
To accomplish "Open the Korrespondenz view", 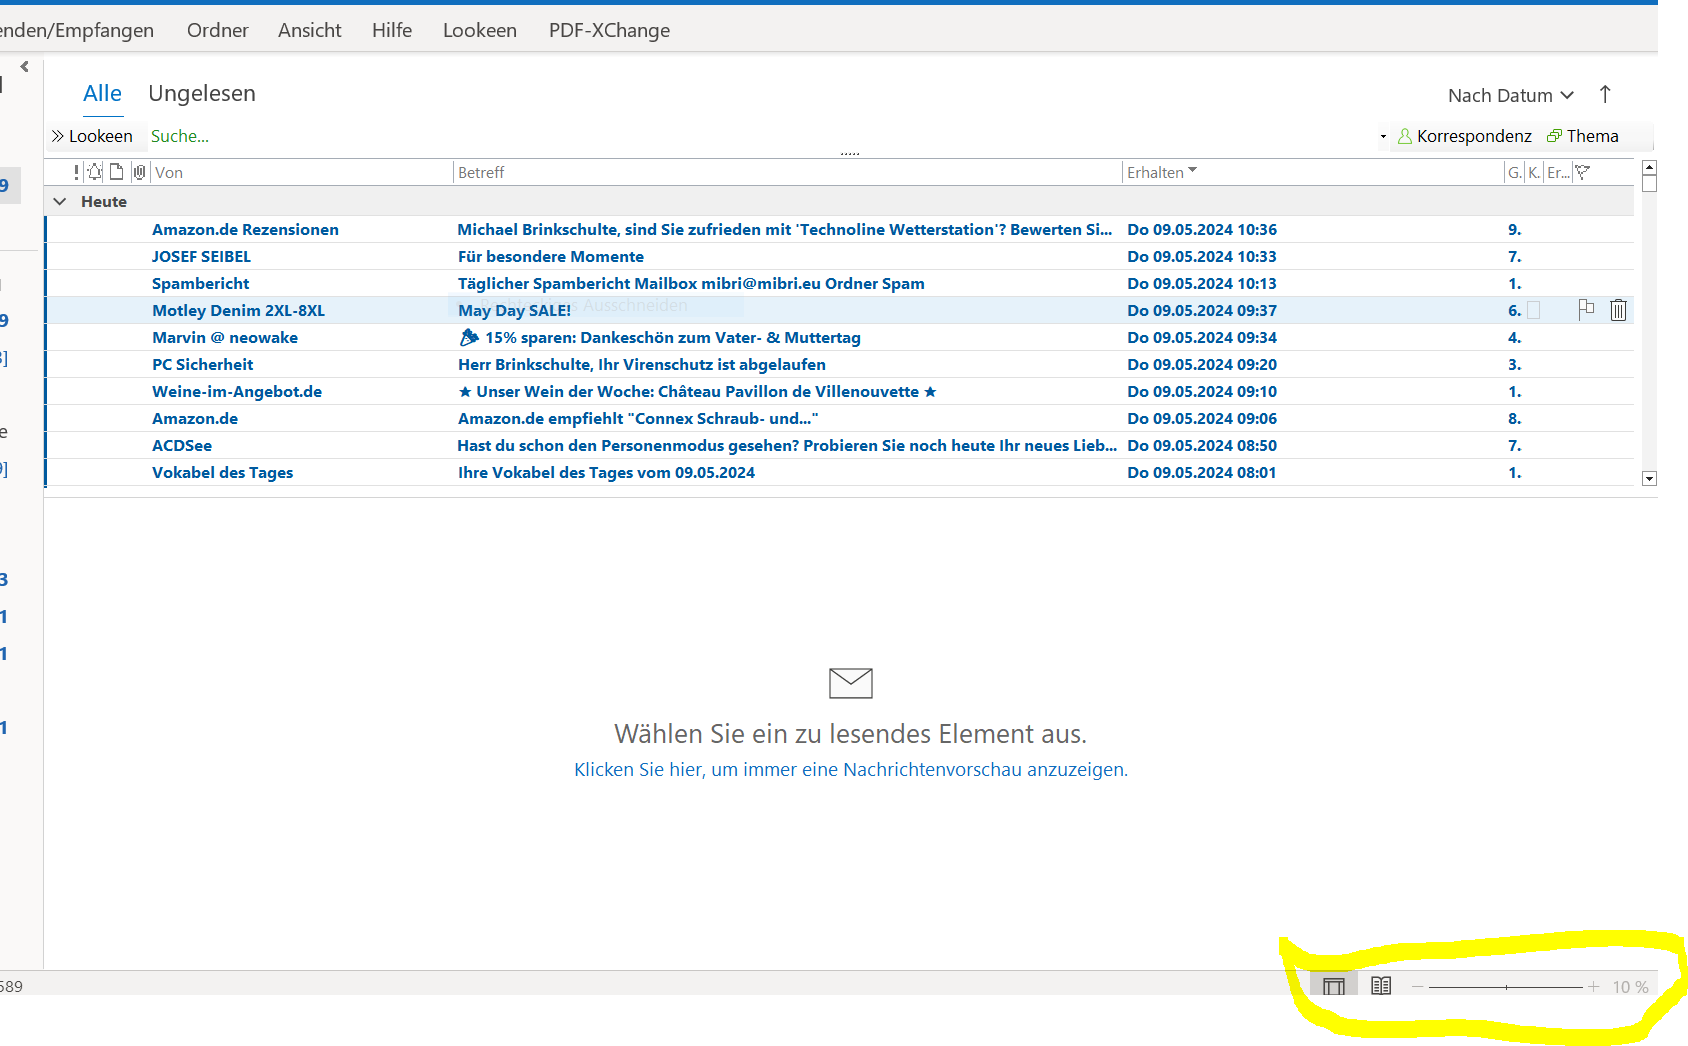I will click(x=1464, y=136).
